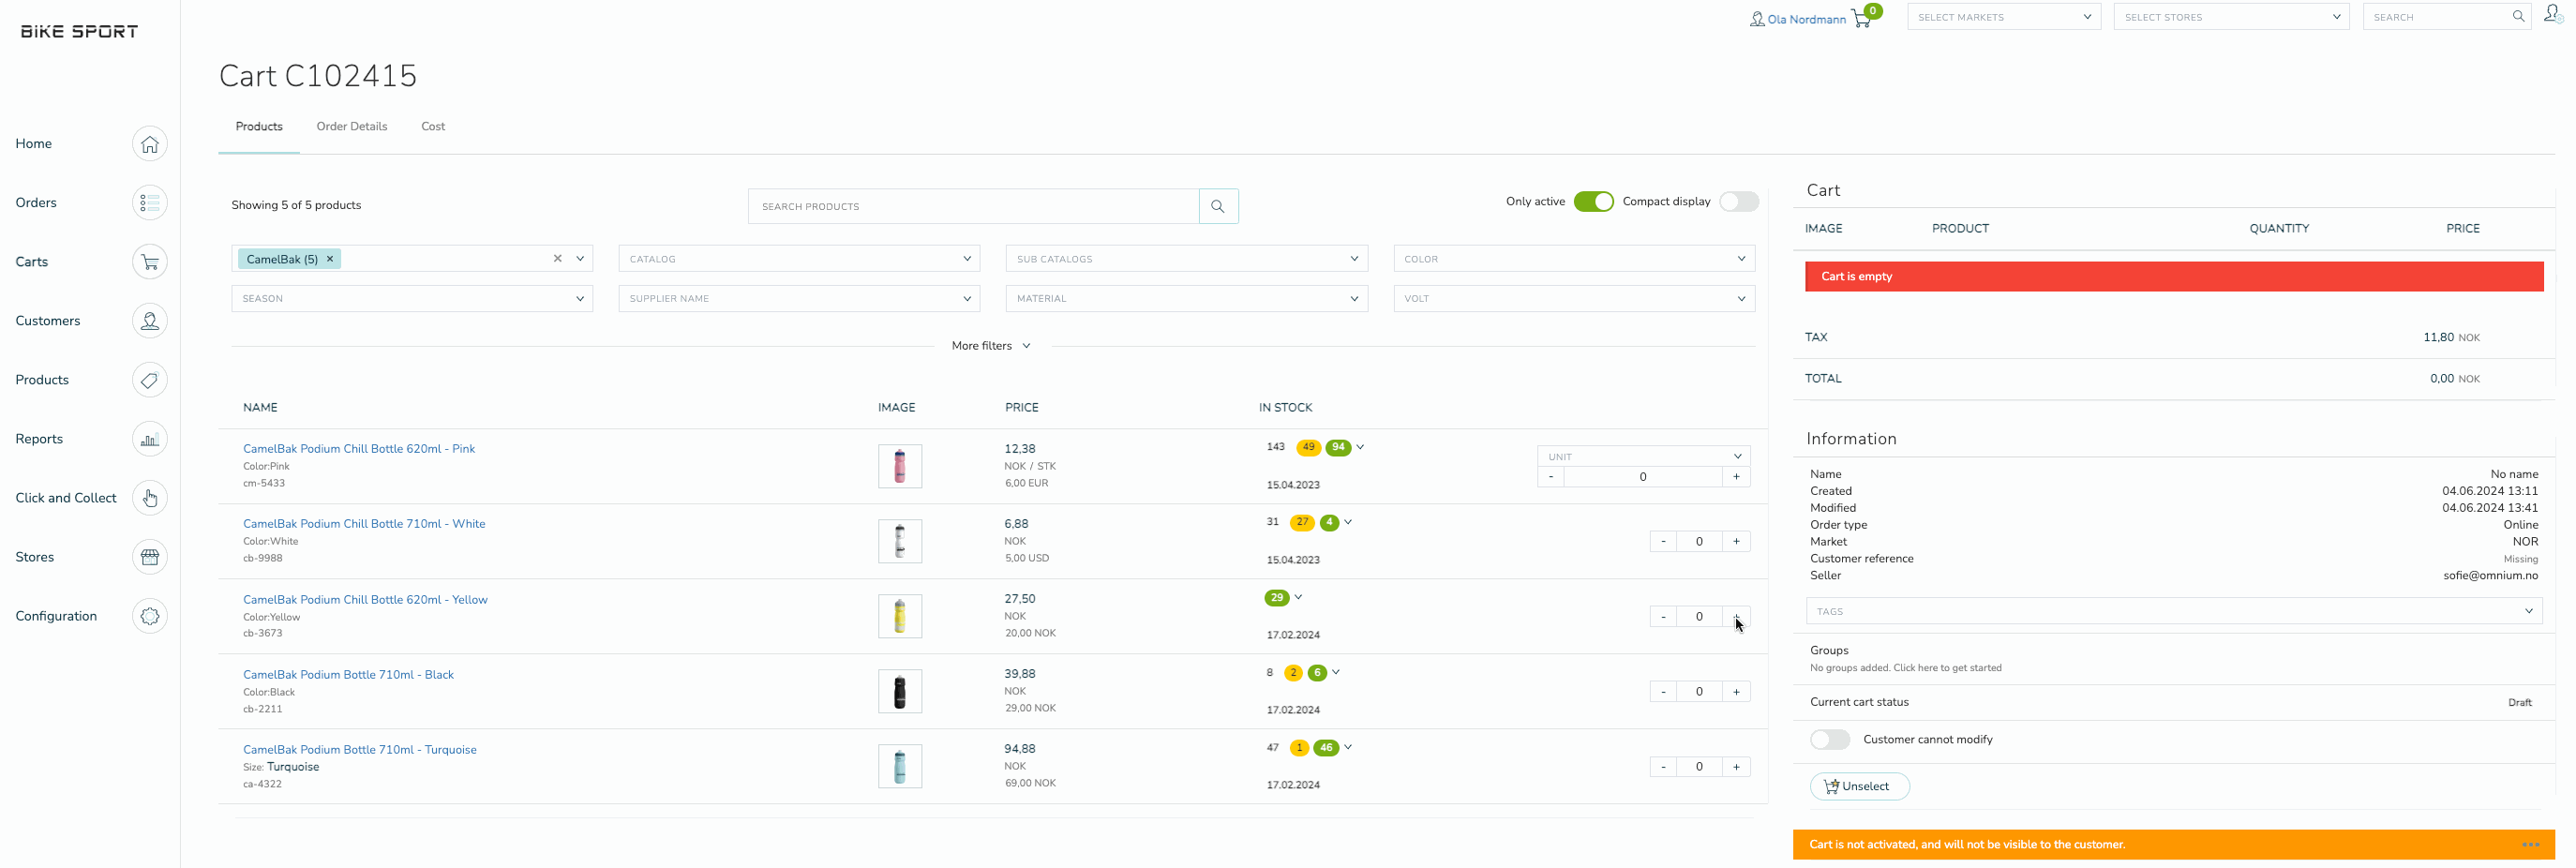The height and width of the screenshot is (868, 2576).
Task: Enable the Compact display switch
Action: pyautogui.click(x=1739, y=202)
